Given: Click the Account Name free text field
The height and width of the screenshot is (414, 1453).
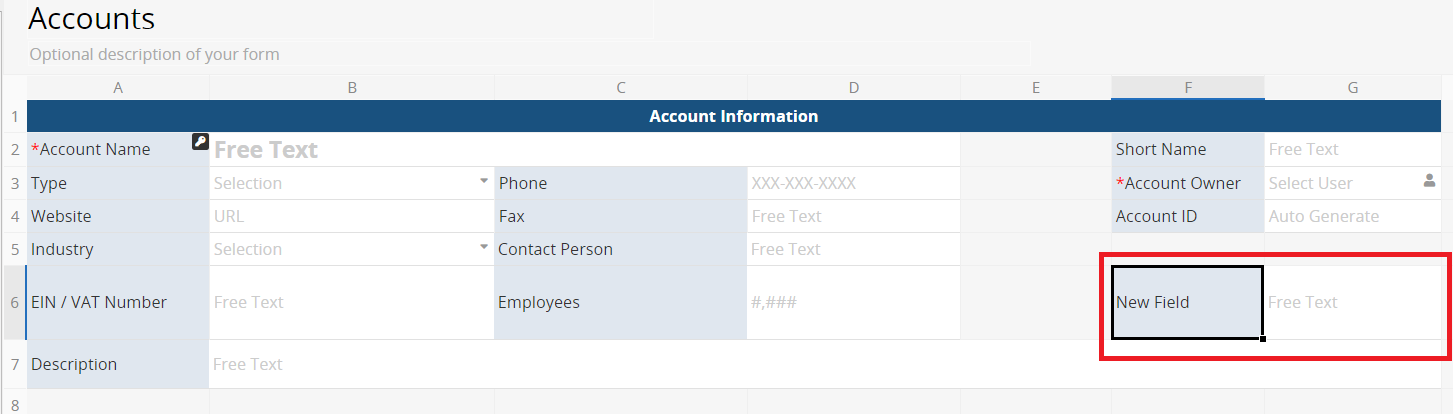Looking at the screenshot, I should [584, 150].
